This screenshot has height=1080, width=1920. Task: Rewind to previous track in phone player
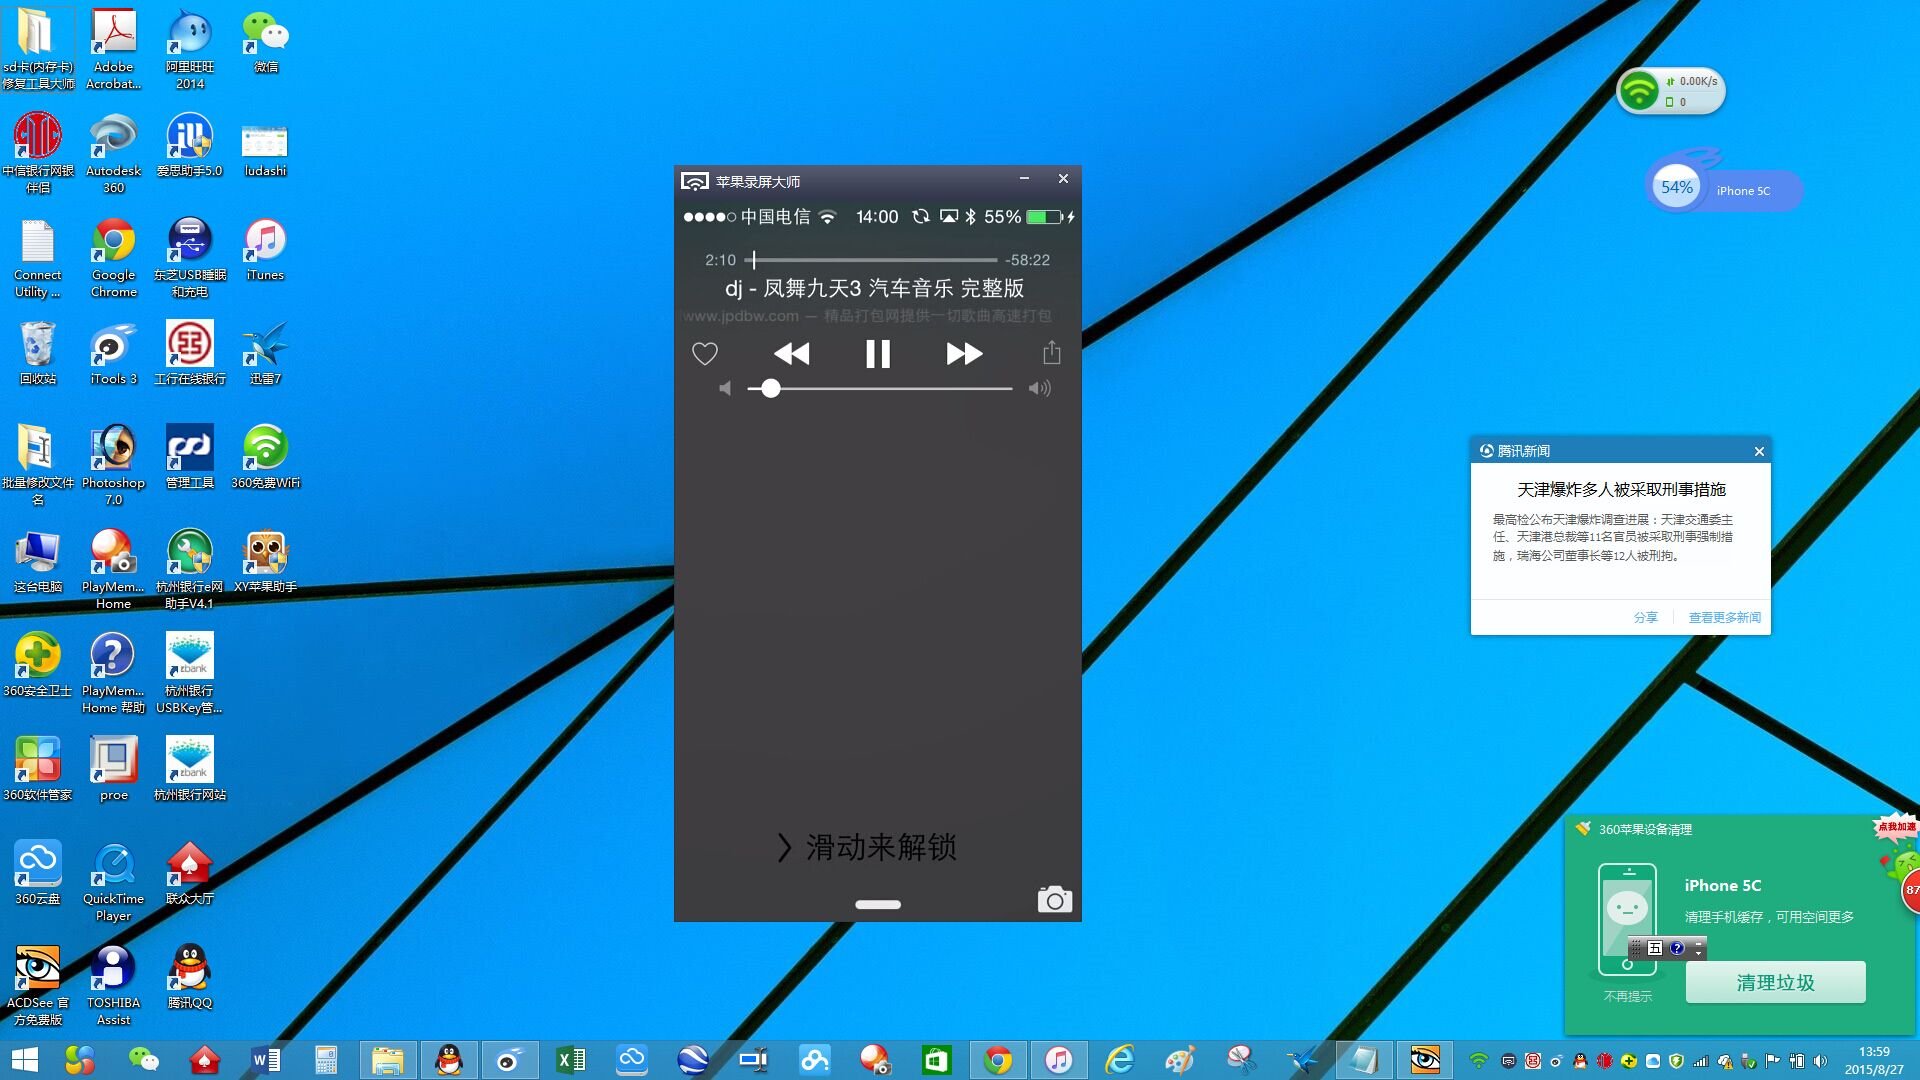click(792, 353)
